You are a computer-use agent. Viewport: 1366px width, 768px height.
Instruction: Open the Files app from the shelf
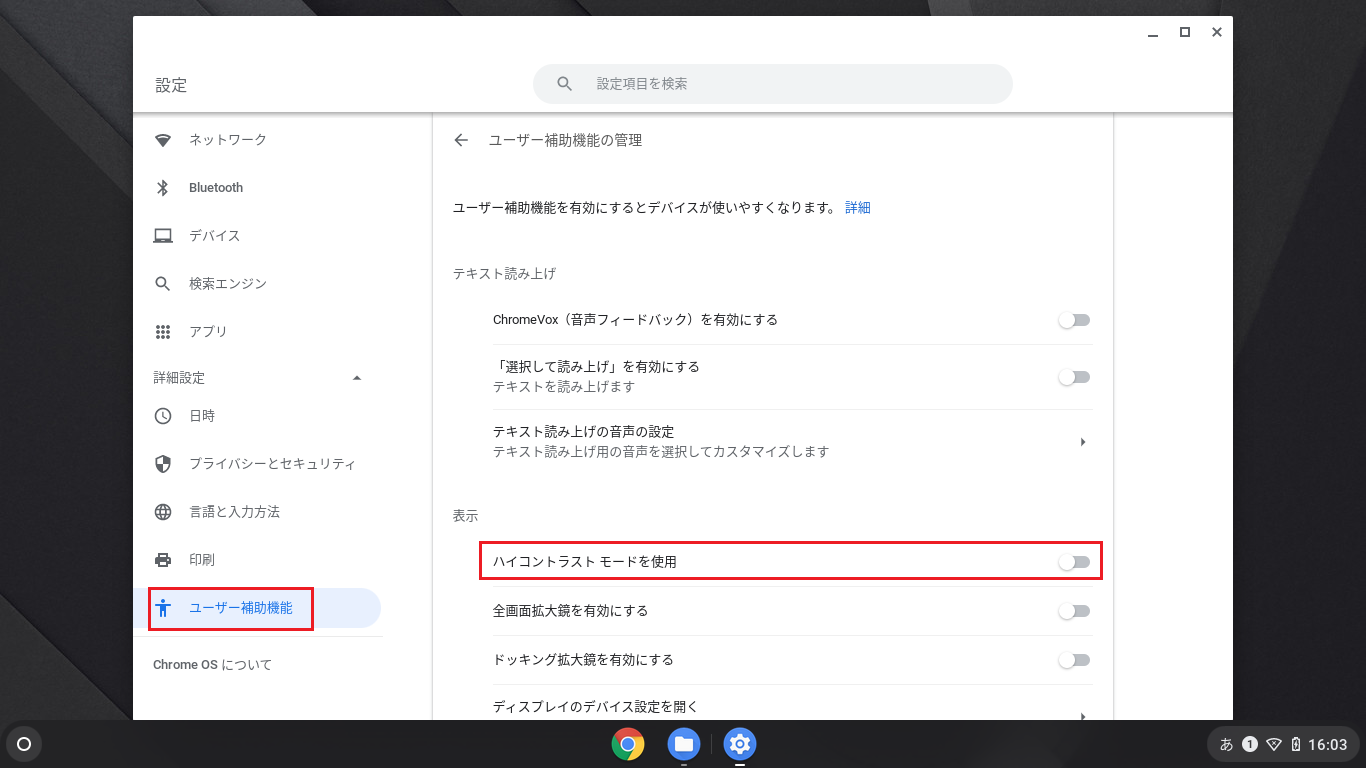(x=684, y=744)
